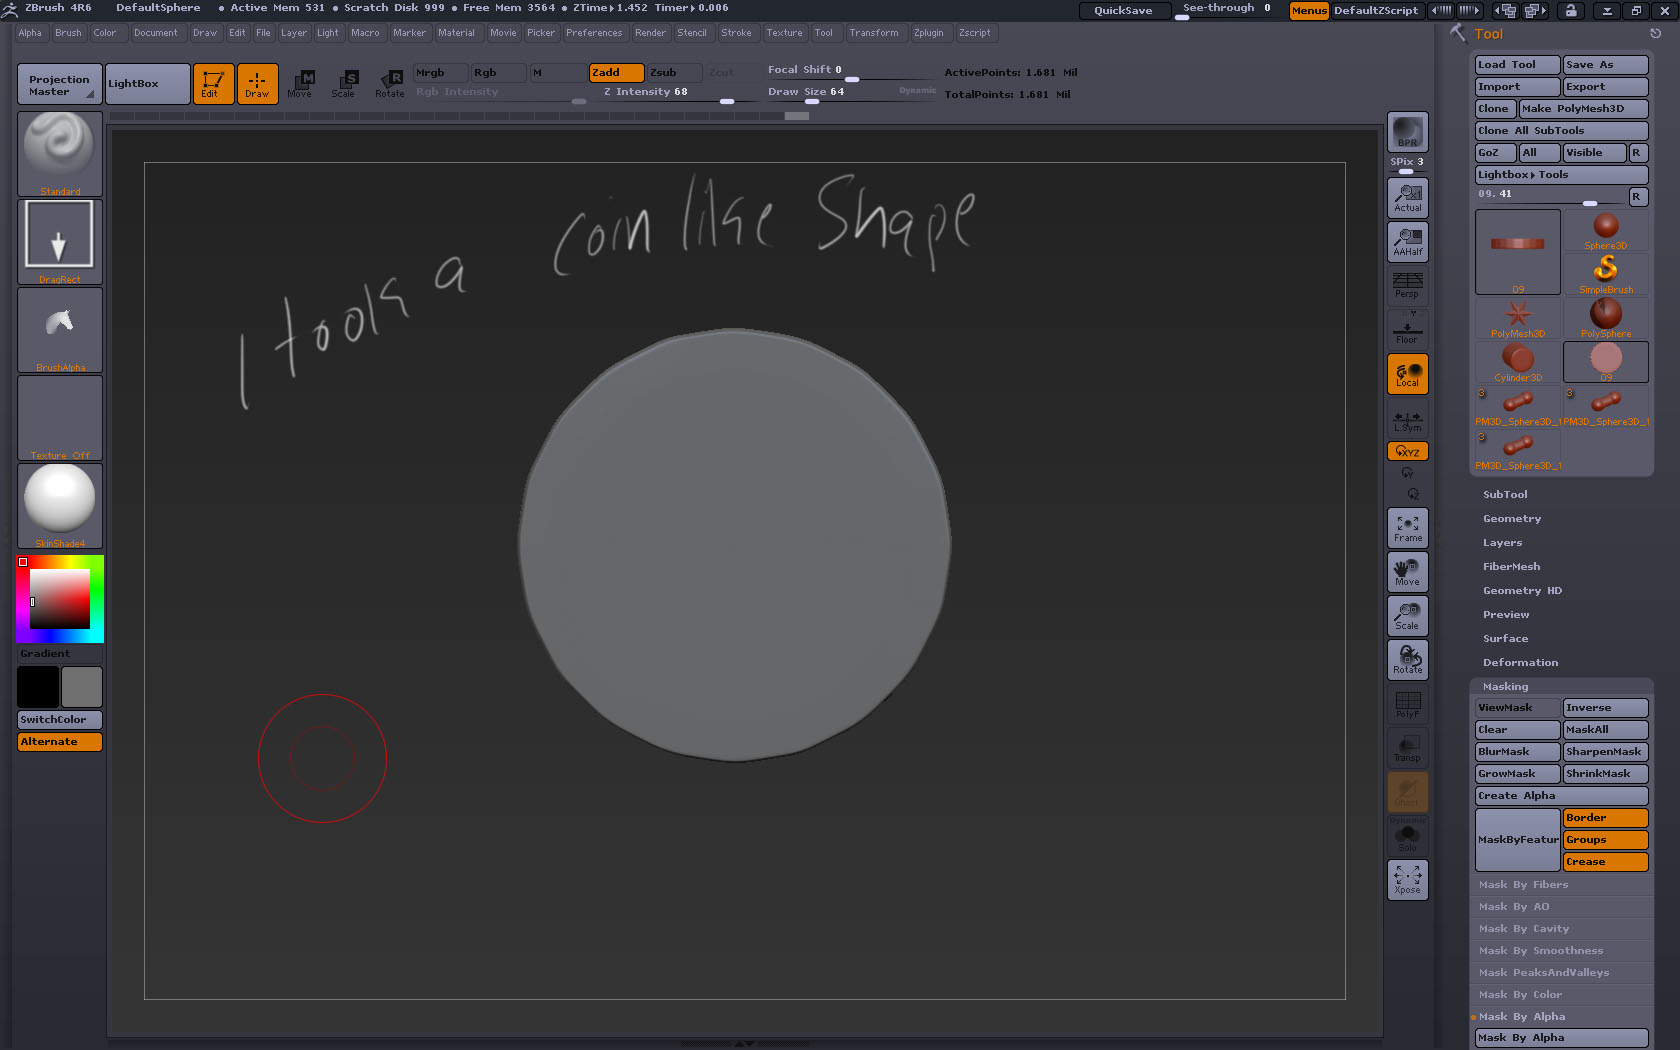Select the Cylinder3D tool thumbnail
This screenshot has height=1050, width=1680.
pyautogui.click(x=1518, y=362)
